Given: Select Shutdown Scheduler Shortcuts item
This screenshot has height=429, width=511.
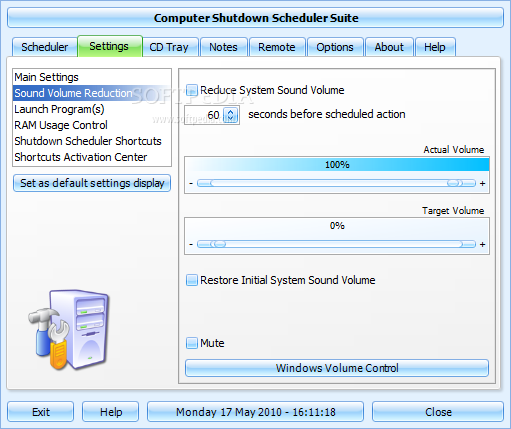Looking at the screenshot, I should 92,141.
